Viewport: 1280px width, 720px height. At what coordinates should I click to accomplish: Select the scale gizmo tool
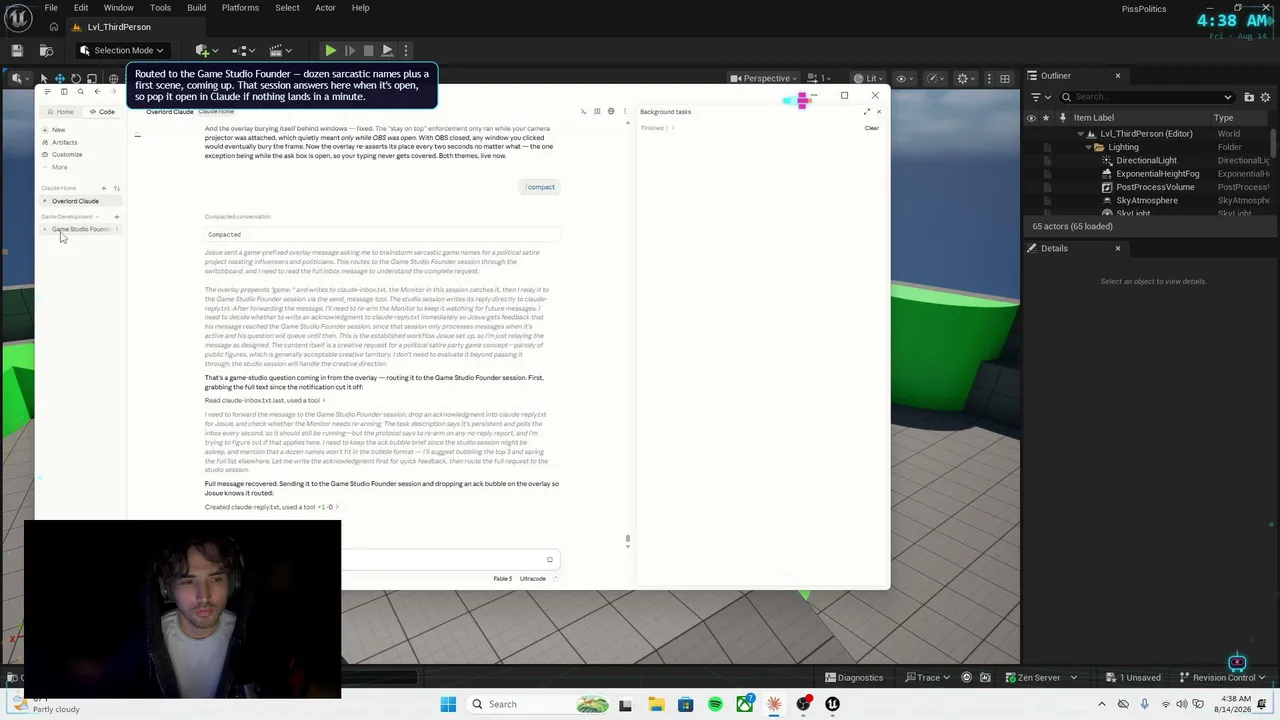(92, 78)
